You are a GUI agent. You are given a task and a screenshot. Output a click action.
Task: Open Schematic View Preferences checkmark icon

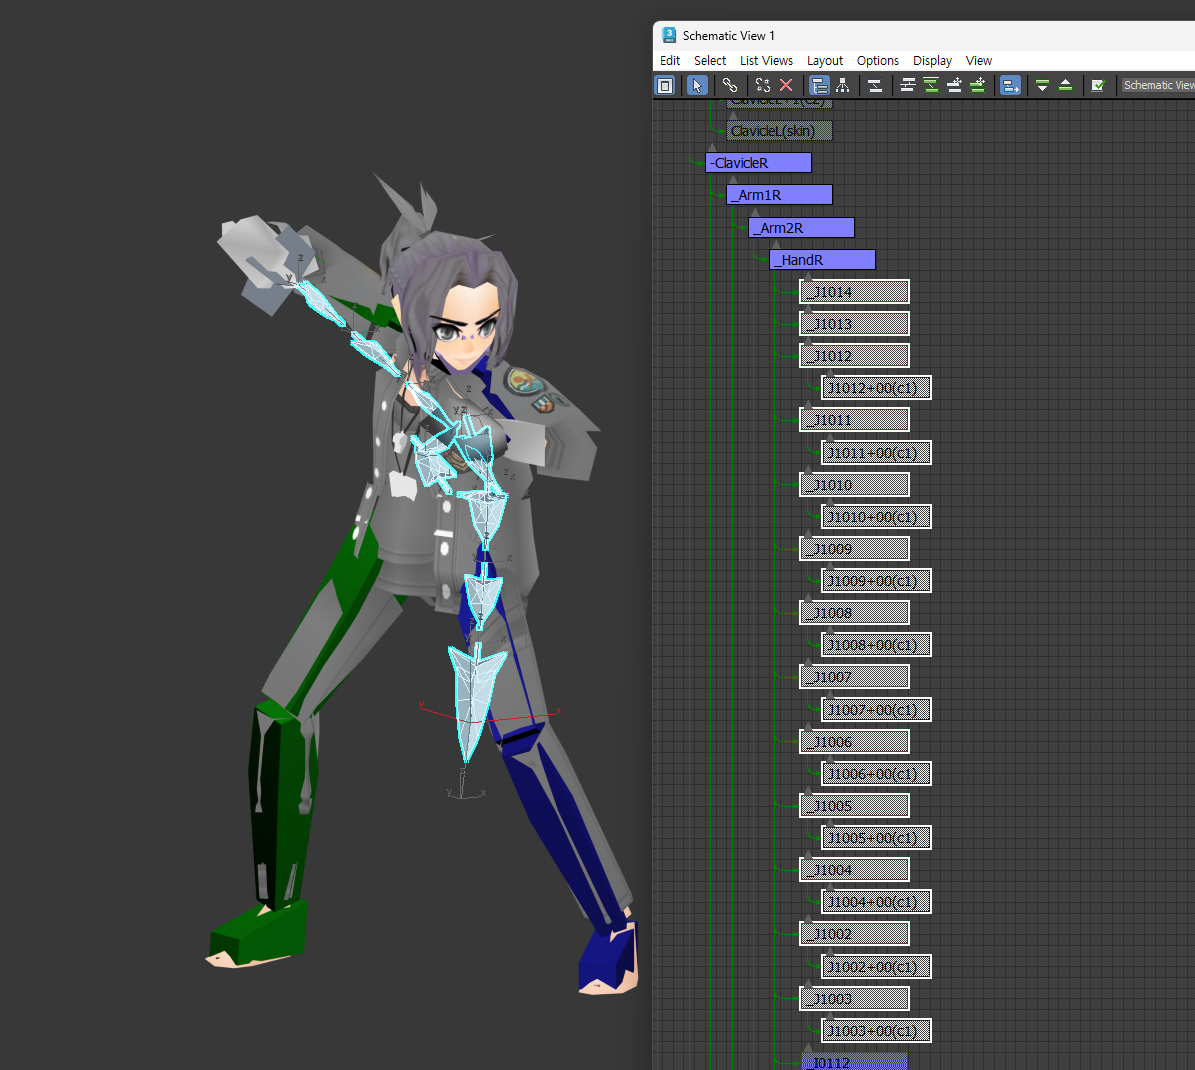(1097, 86)
